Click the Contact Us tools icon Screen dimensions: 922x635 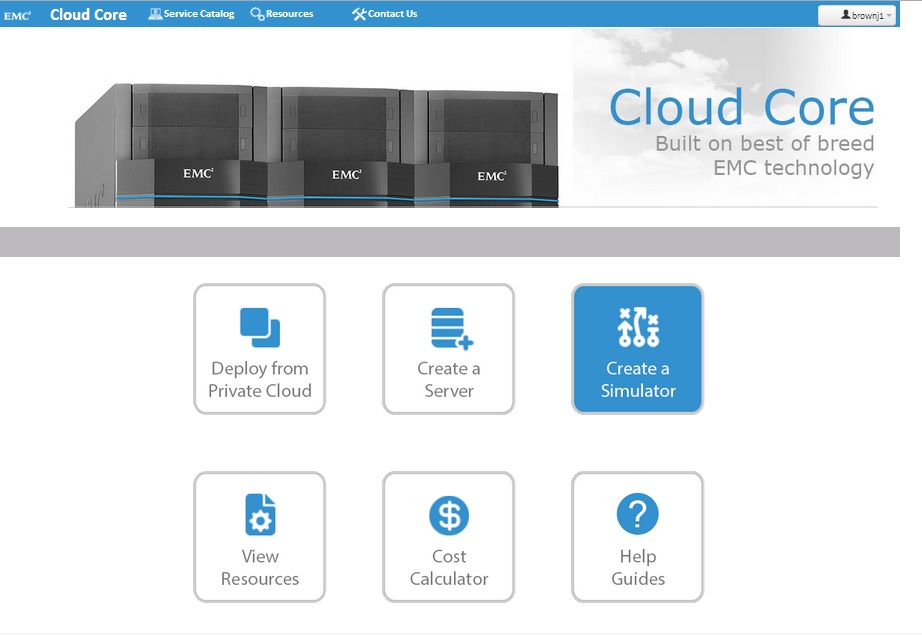[359, 14]
